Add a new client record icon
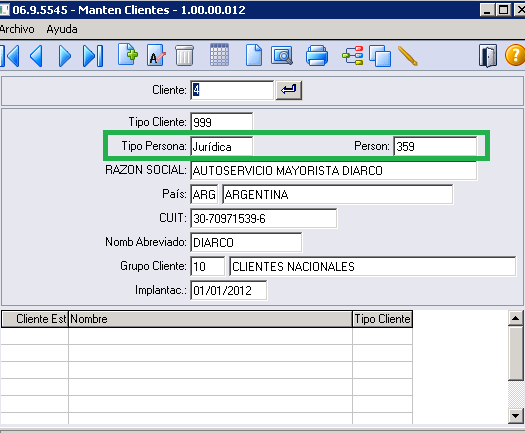This screenshot has width=525, height=433. pyautogui.click(x=128, y=54)
